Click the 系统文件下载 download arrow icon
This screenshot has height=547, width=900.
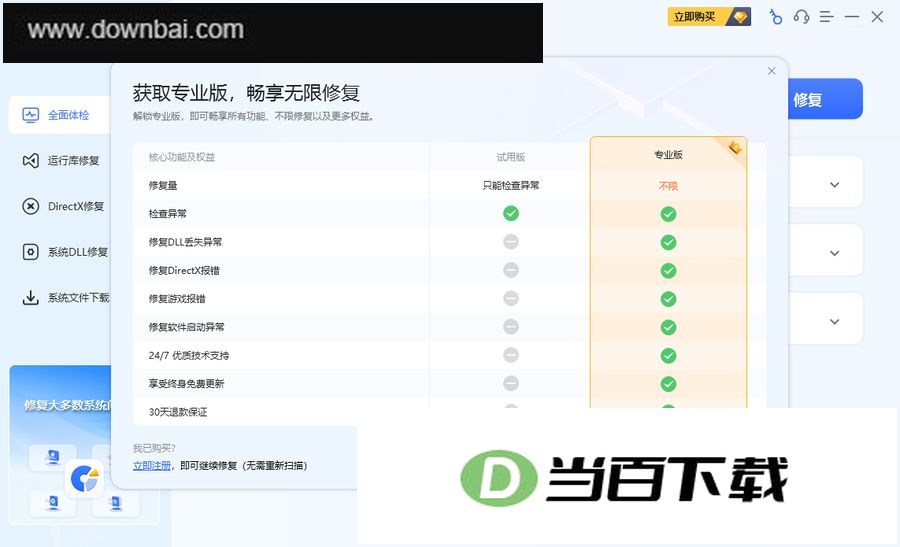[30, 297]
